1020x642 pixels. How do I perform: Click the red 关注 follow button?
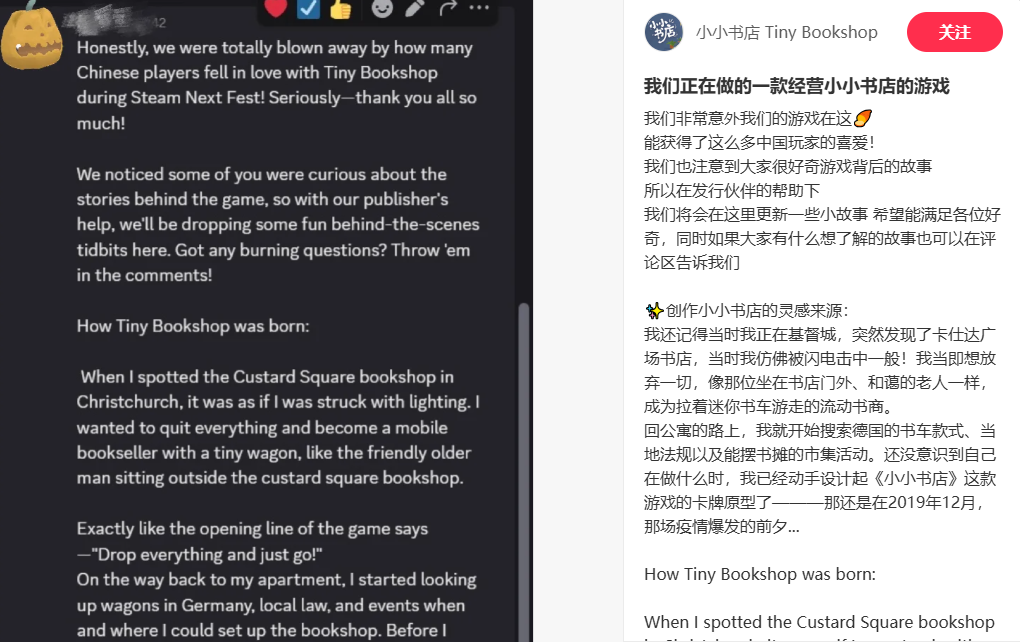[x=954, y=32]
